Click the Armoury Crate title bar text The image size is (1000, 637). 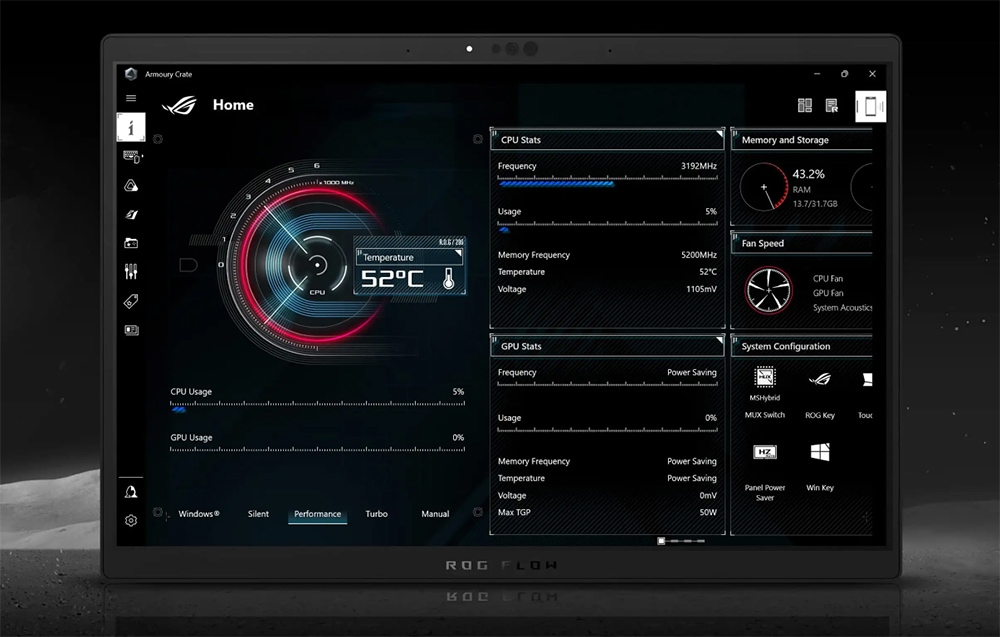(168, 74)
